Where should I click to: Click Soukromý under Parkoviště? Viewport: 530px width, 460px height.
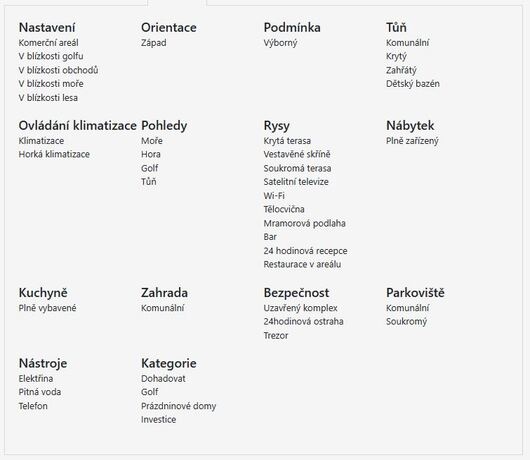406,321
